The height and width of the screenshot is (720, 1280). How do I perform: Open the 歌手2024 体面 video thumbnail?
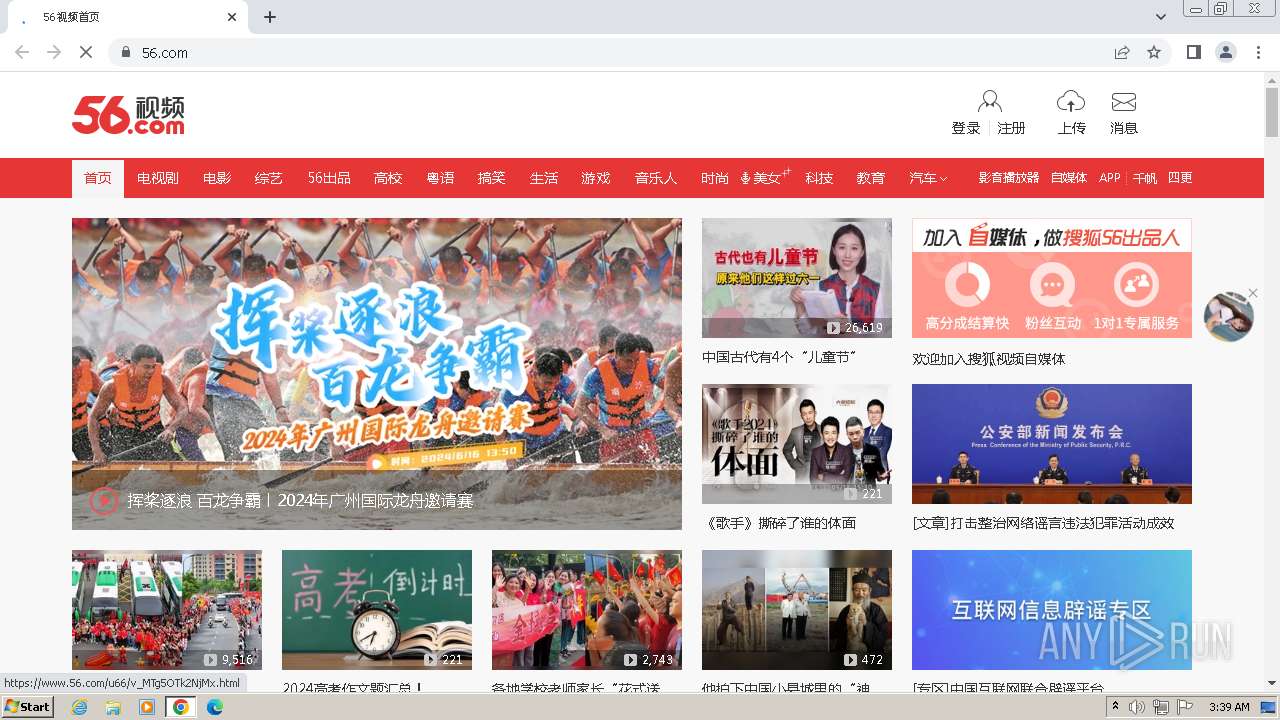point(797,444)
